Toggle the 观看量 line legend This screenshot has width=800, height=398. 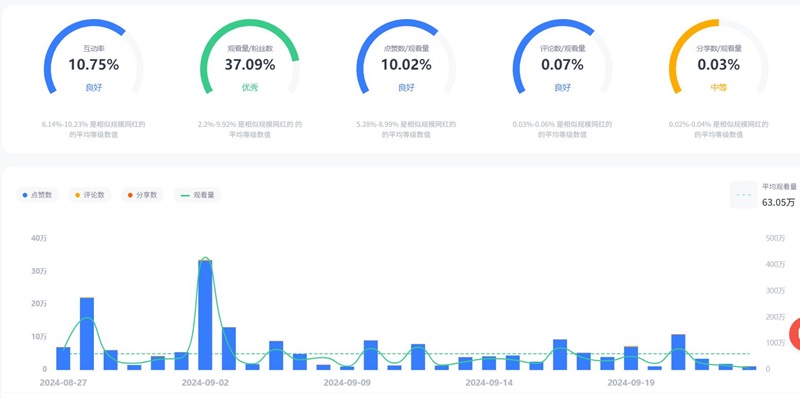[x=197, y=195]
